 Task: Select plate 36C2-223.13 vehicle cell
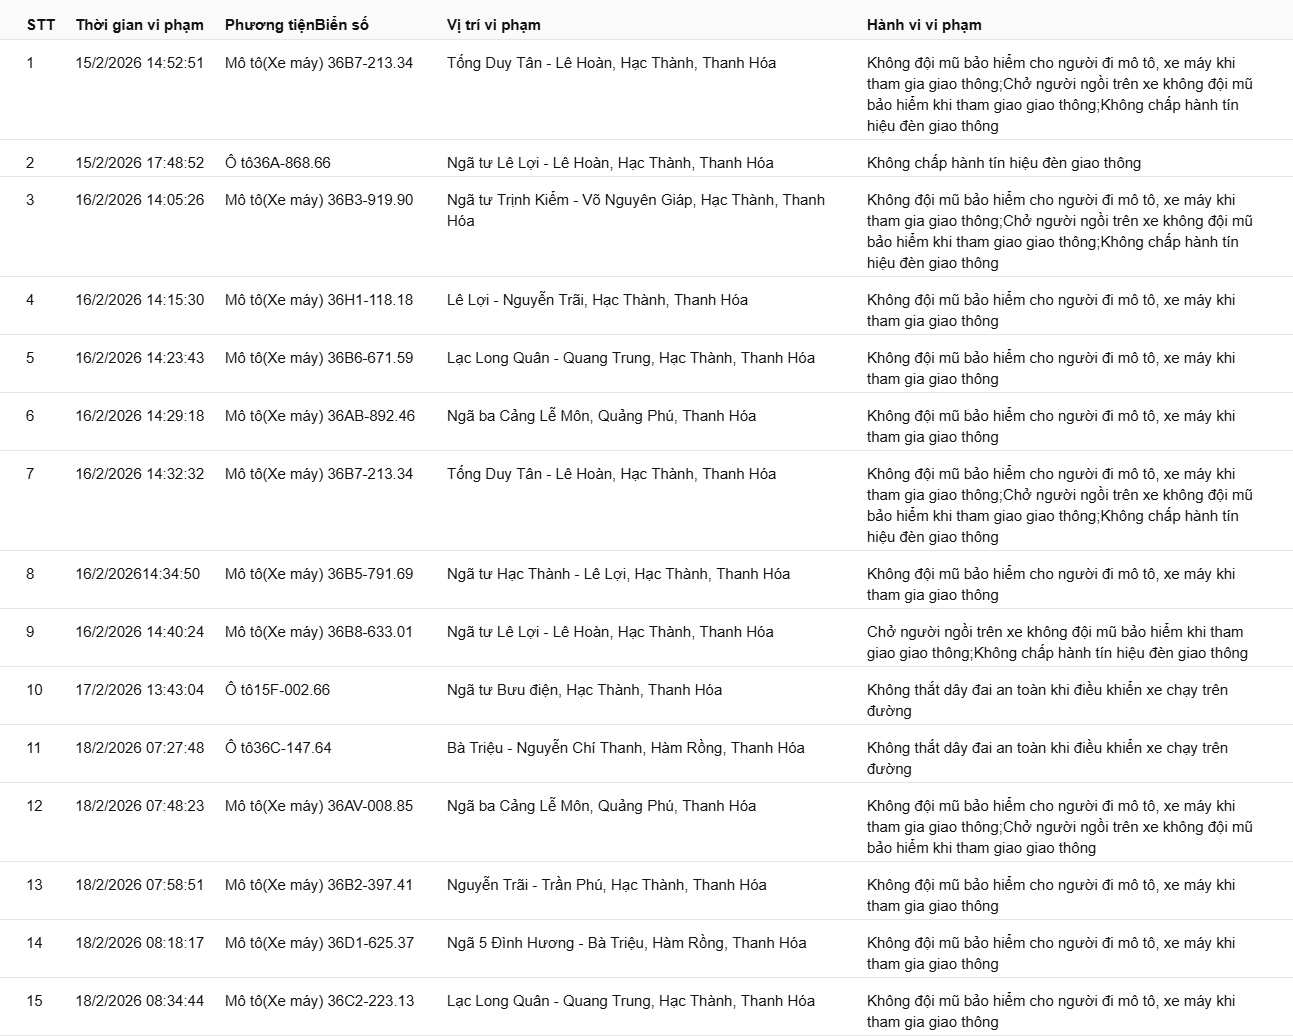click(x=319, y=1001)
